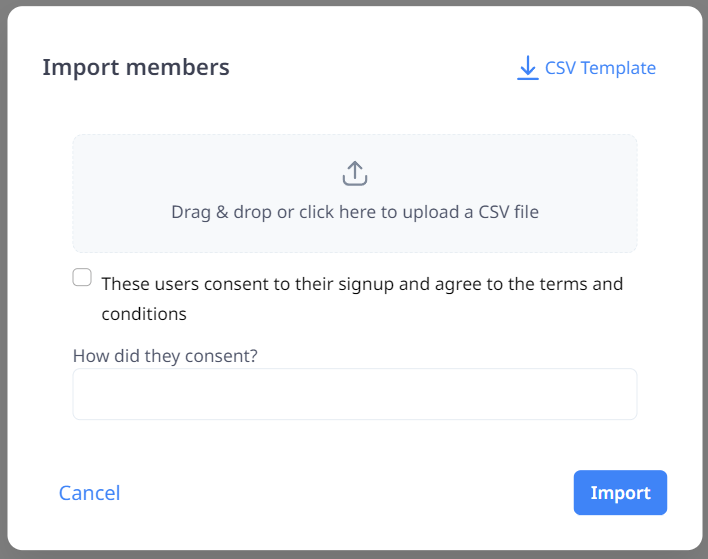The image size is (708, 559).
Task: Select the tray-with-arrow upload icon
Action: pos(355,173)
